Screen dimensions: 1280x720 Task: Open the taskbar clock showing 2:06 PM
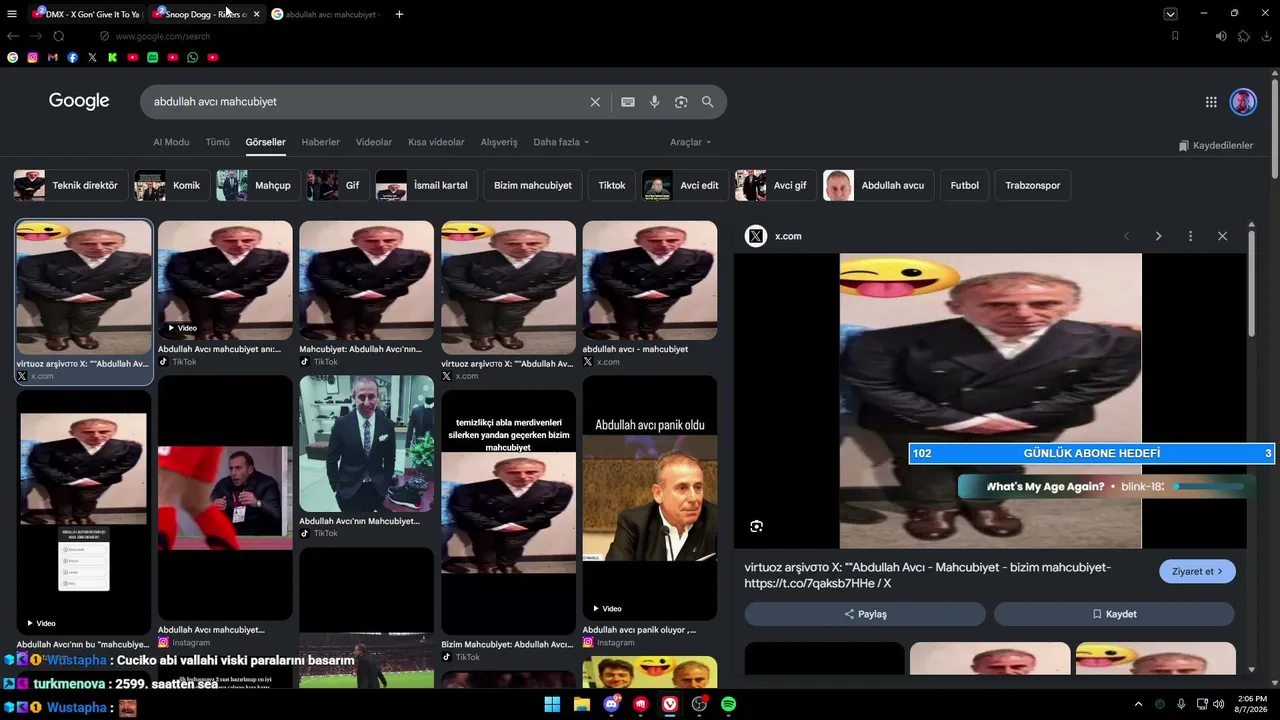click(x=1252, y=704)
